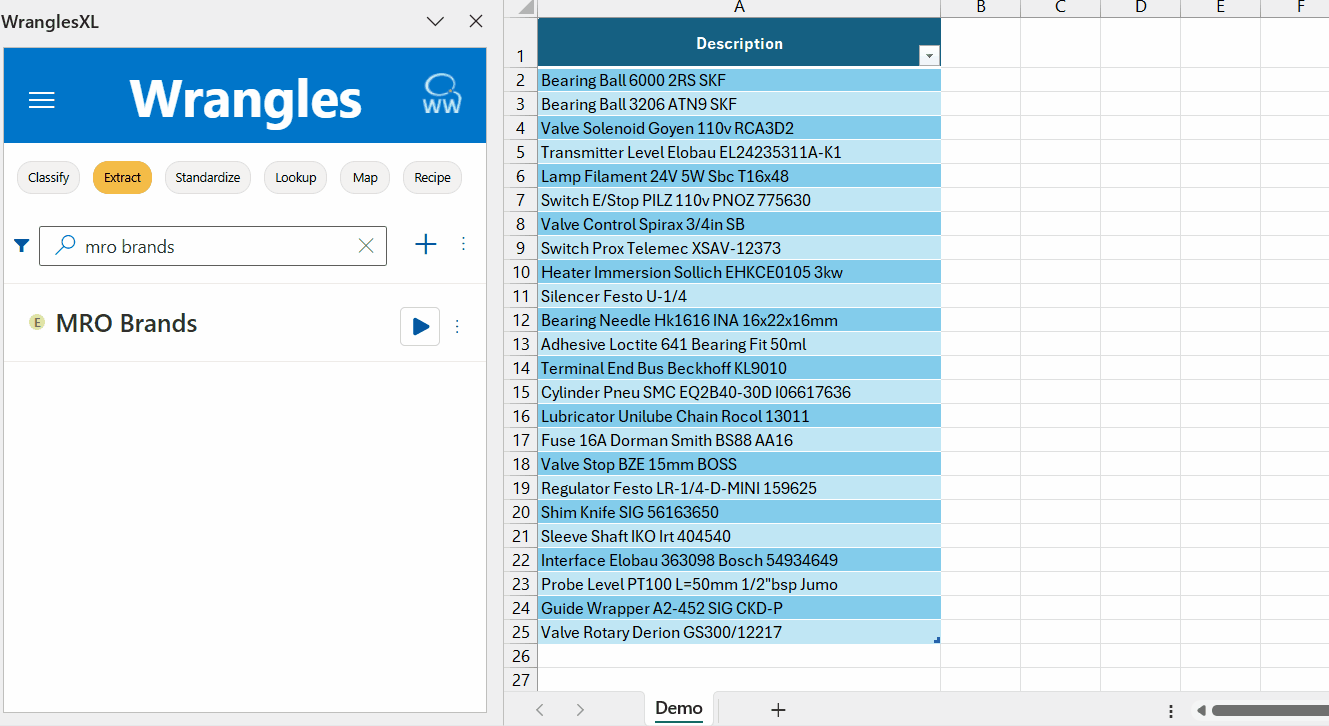Open more options beside the plus icon
Screen dimensions: 1329x726
coord(463,244)
